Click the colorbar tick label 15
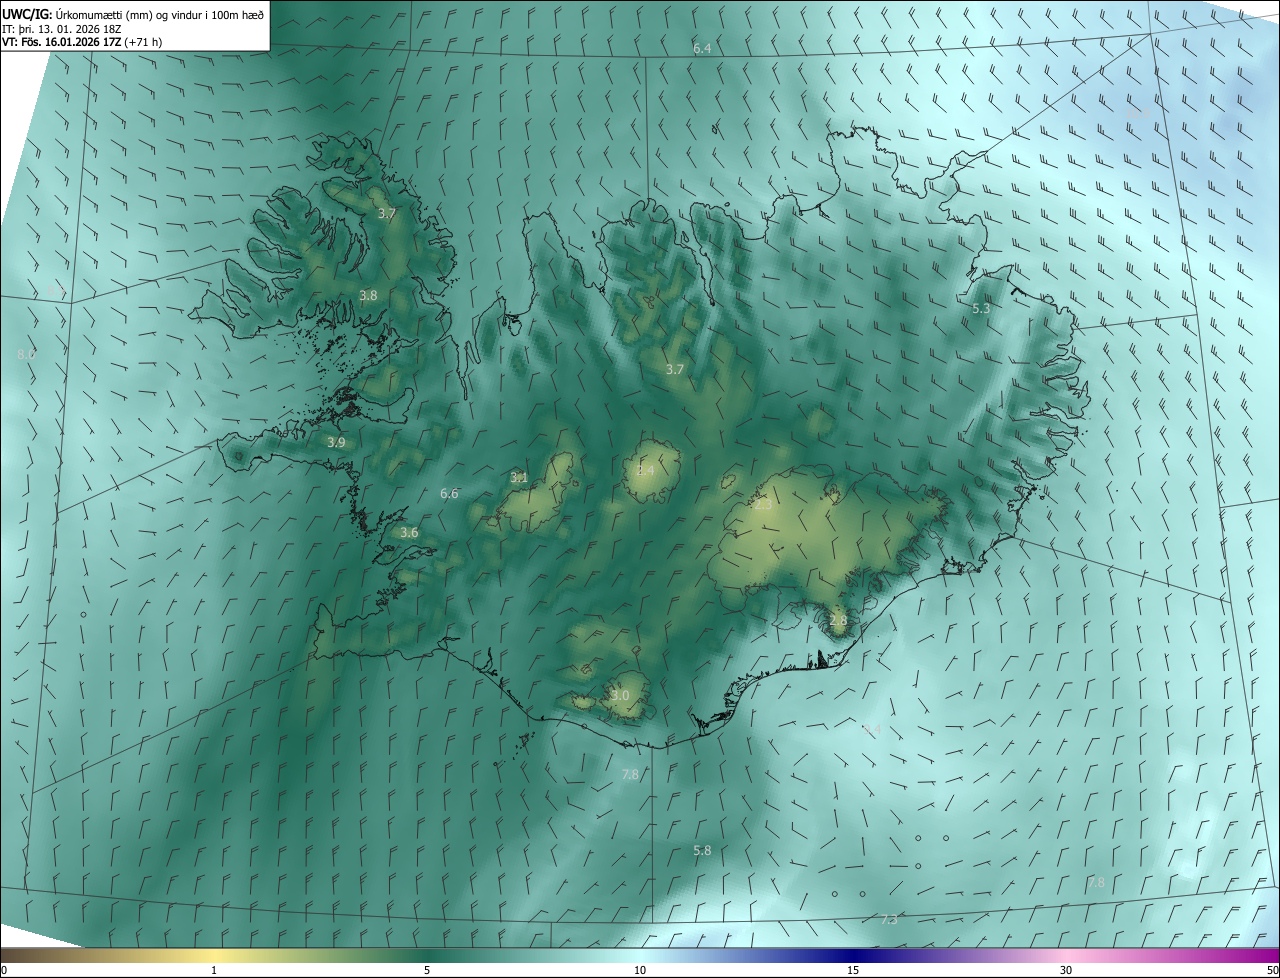Viewport: 1280px width, 978px height. point(853,970)
